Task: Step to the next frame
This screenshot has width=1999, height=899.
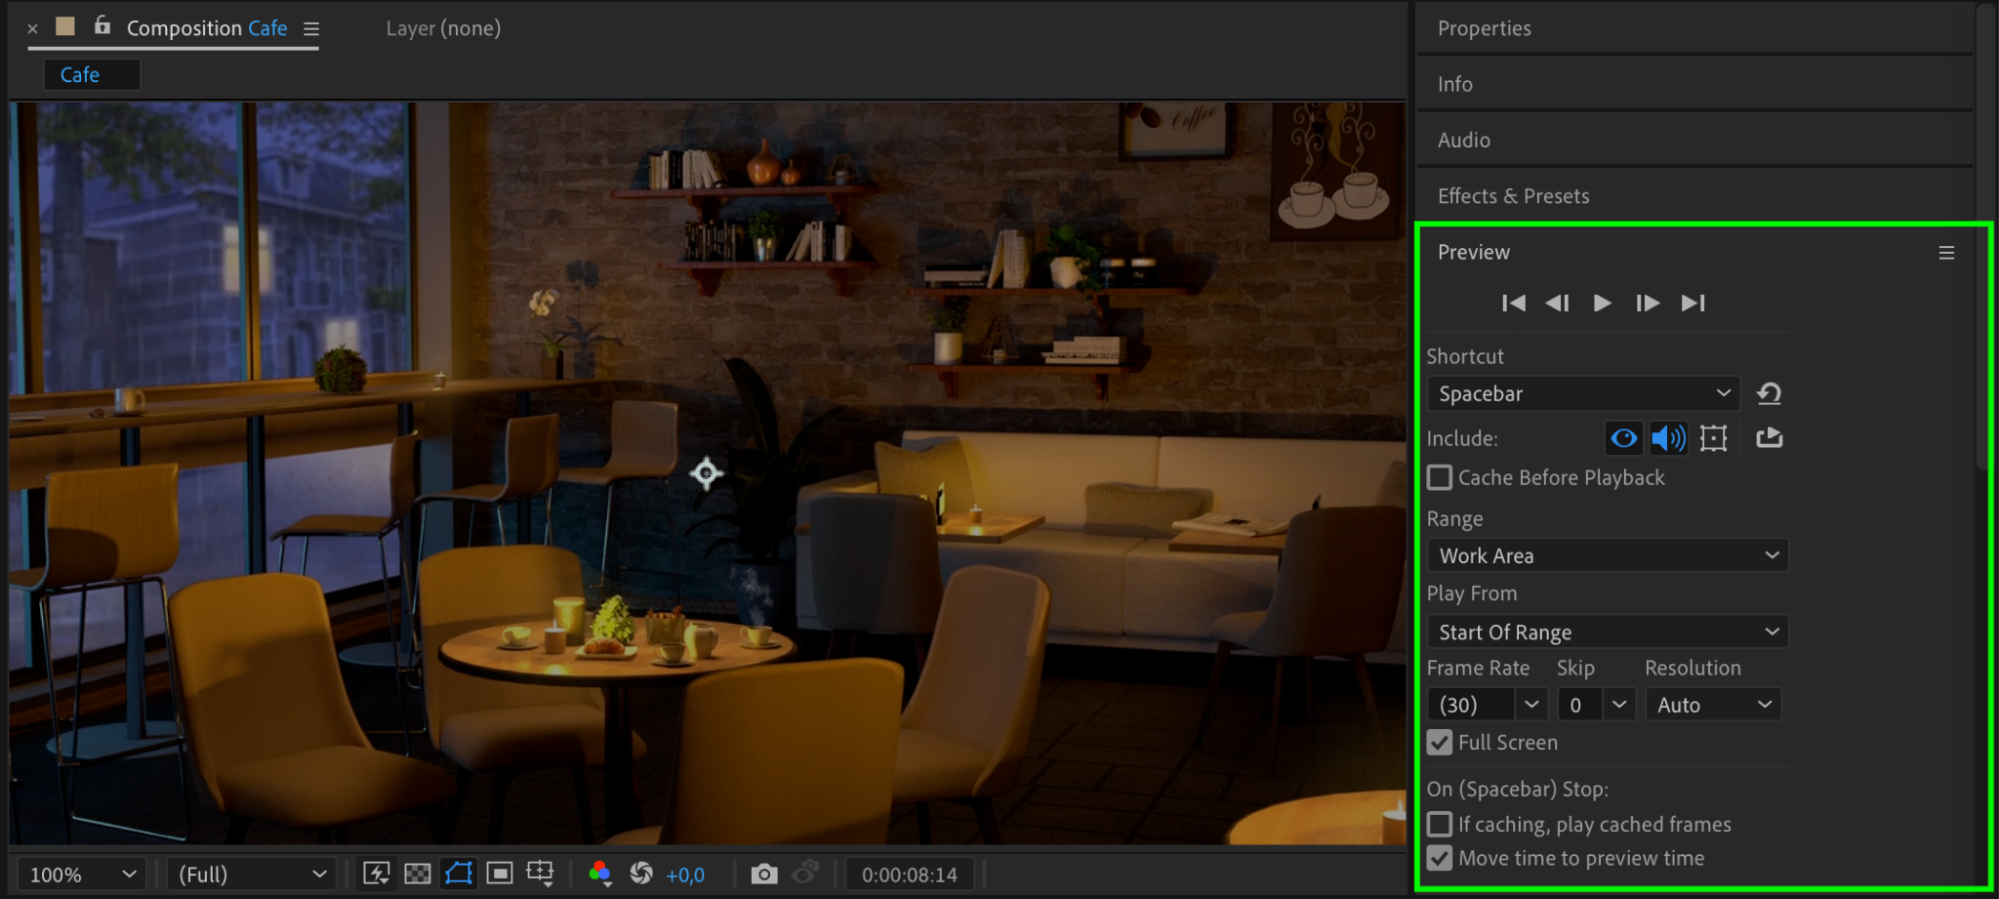Action: coord(1647,303)
